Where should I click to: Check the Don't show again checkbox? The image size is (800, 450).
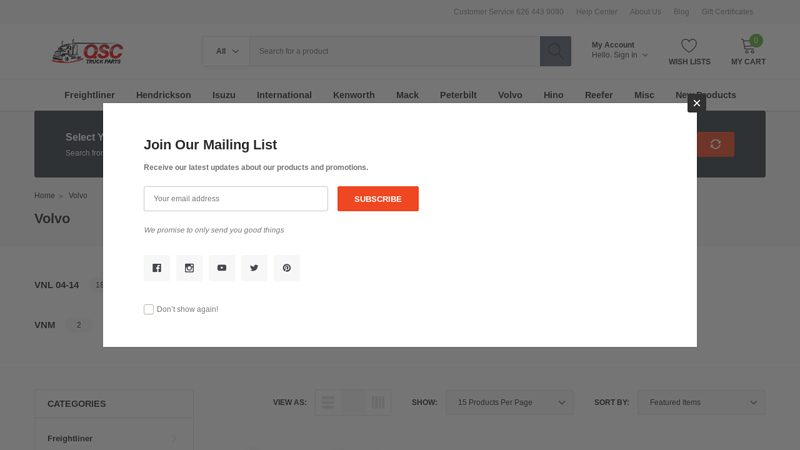tap(149, 310)
